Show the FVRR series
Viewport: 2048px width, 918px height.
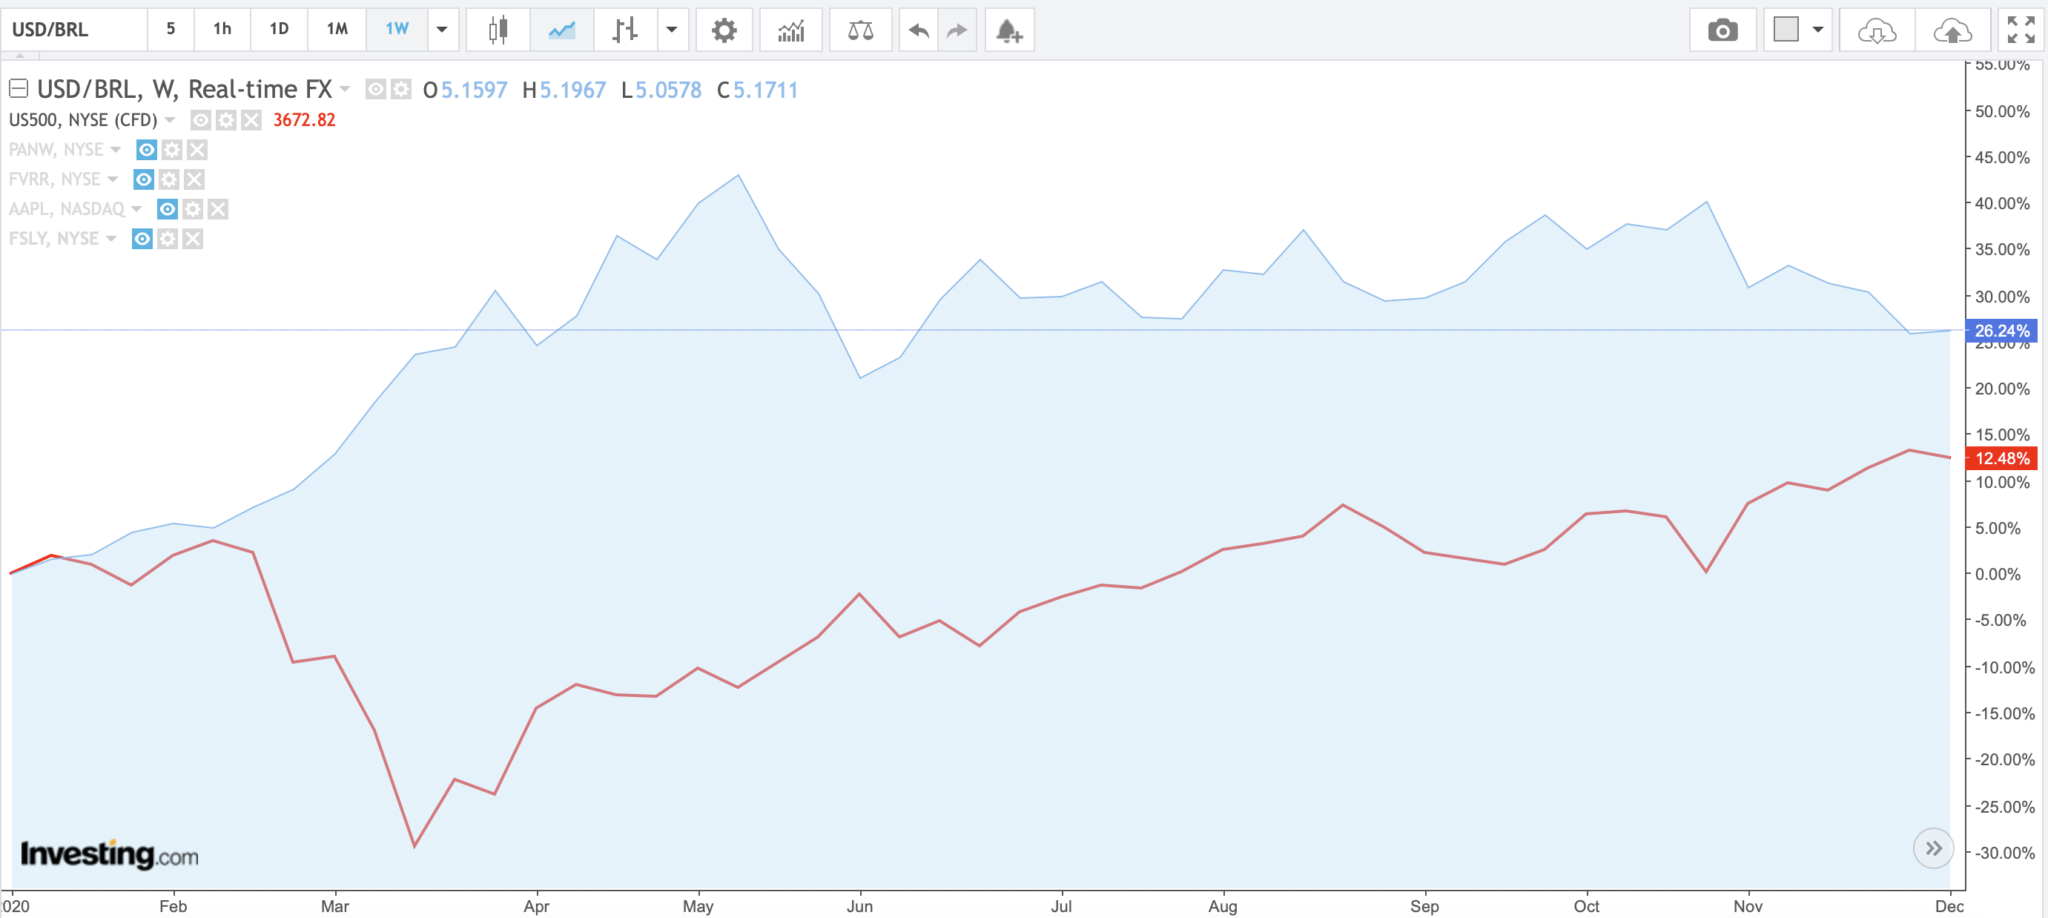point(144,179)
